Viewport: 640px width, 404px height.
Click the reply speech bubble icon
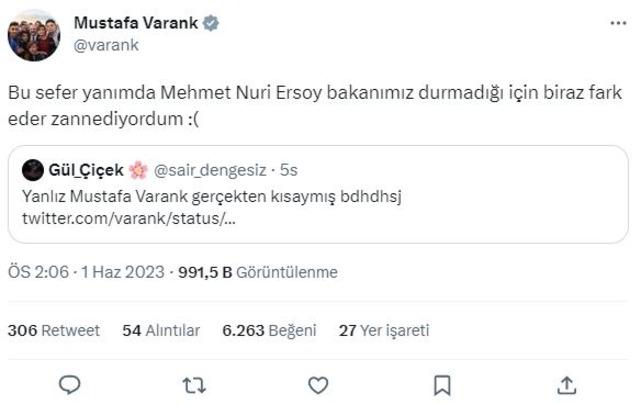[70, 385]
